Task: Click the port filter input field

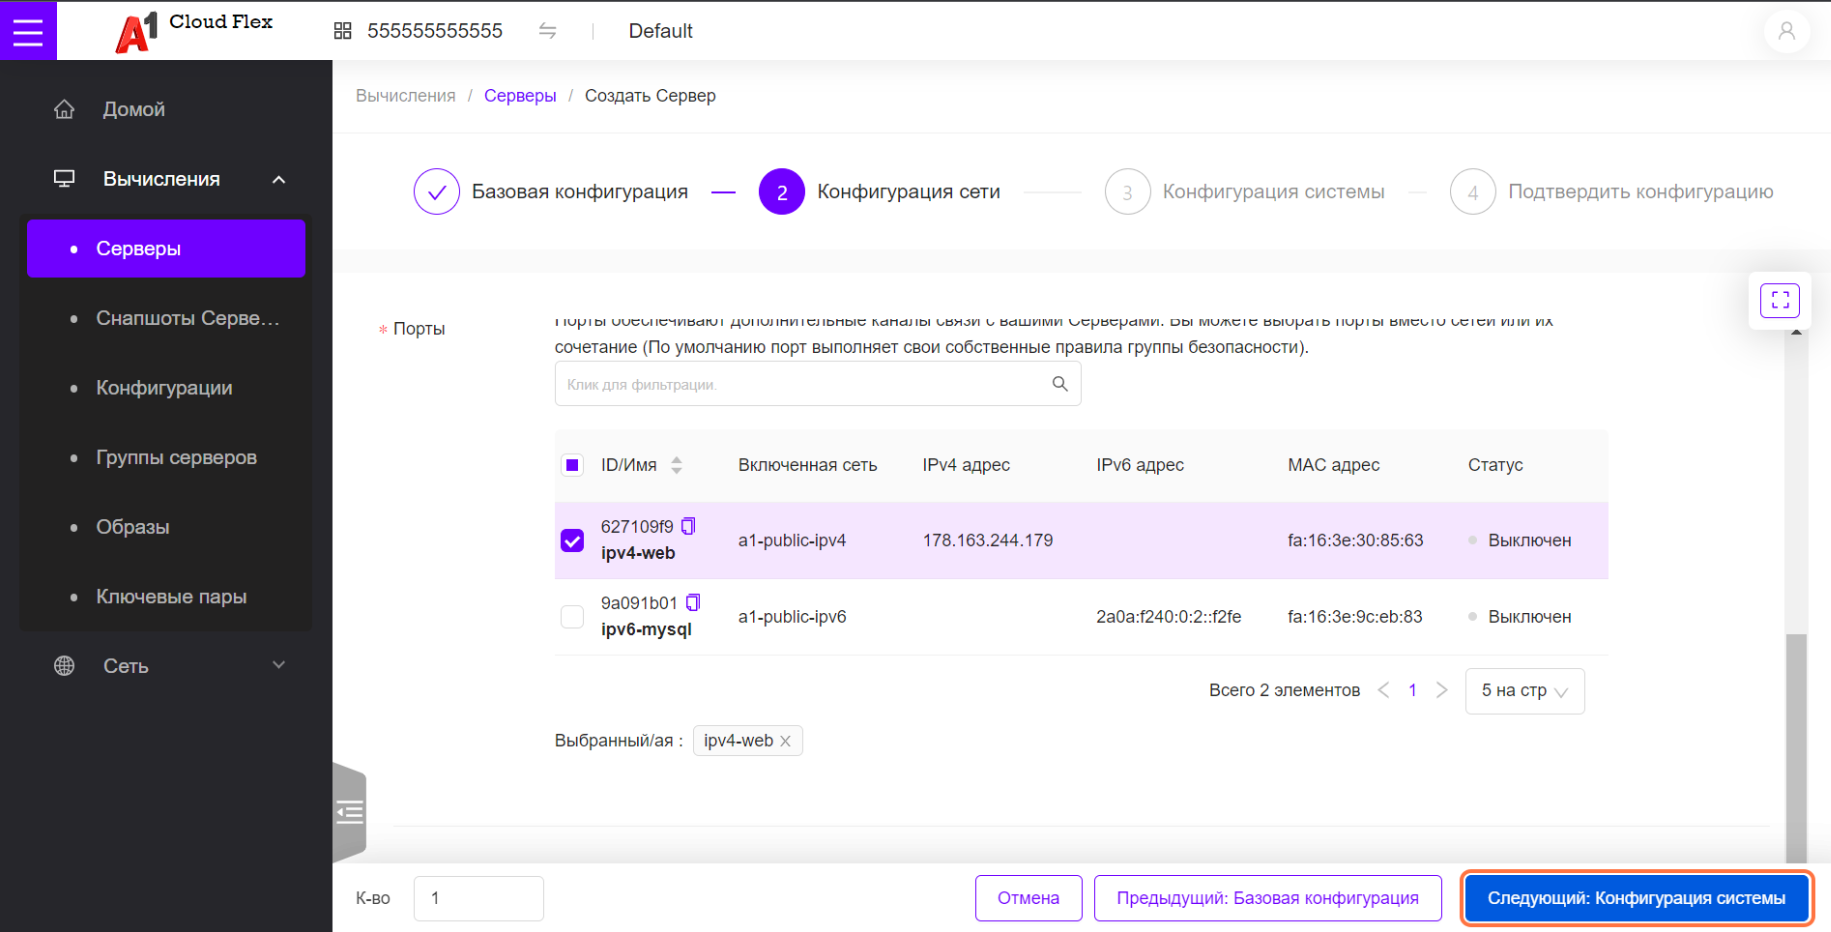Action: pos(817,384)
